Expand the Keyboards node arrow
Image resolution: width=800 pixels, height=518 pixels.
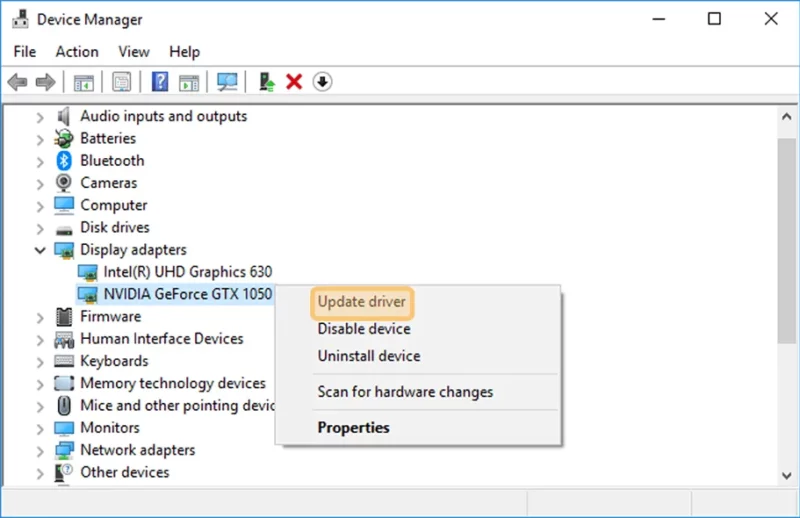(x=40, y=362)
